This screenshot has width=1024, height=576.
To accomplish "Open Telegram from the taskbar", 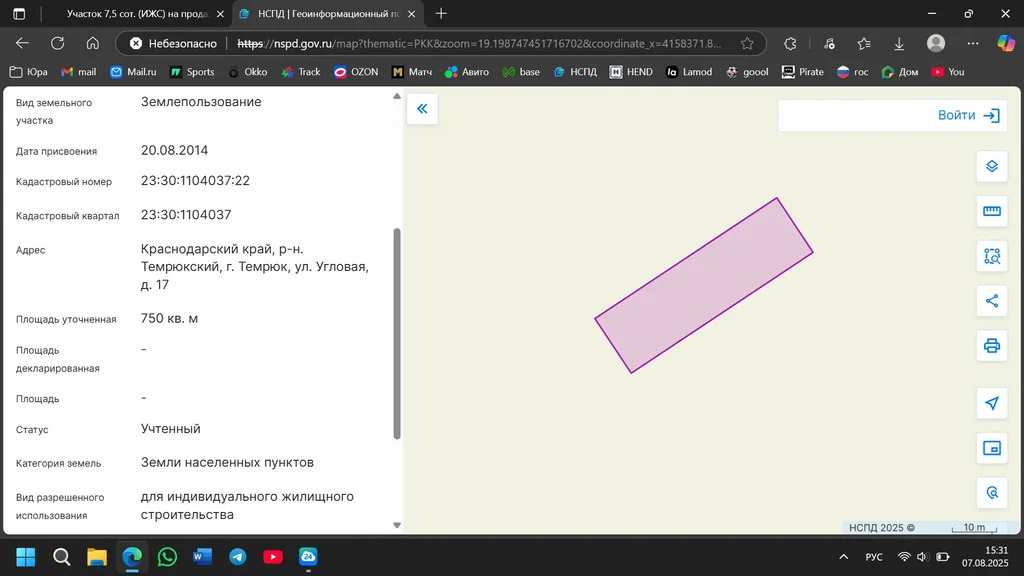I will tap(237, 557).
